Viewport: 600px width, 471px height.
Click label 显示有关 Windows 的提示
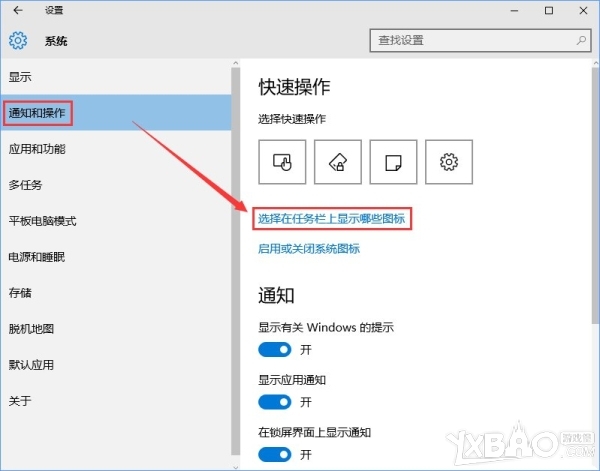pyautogui.click(x=326, y=328)
